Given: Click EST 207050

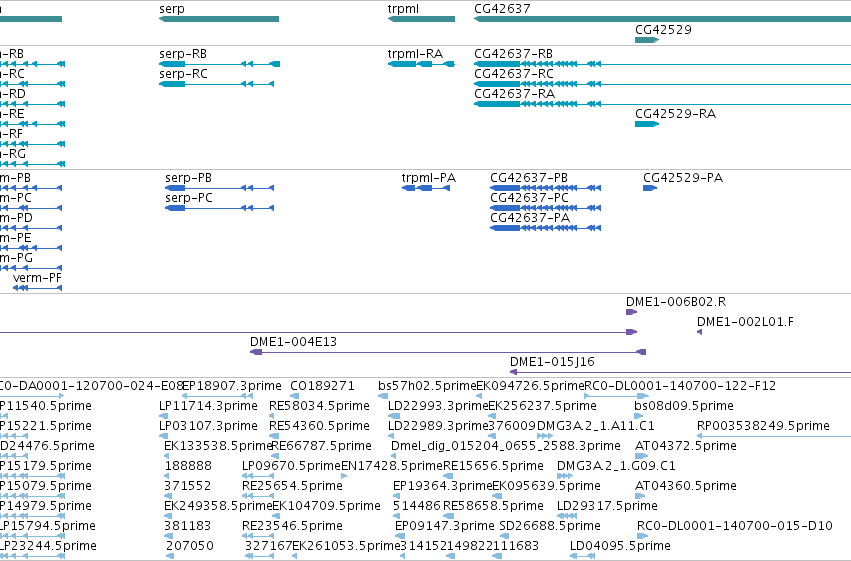Looking at the screenshot, I should pyautogui.click(x=170, y=556).
